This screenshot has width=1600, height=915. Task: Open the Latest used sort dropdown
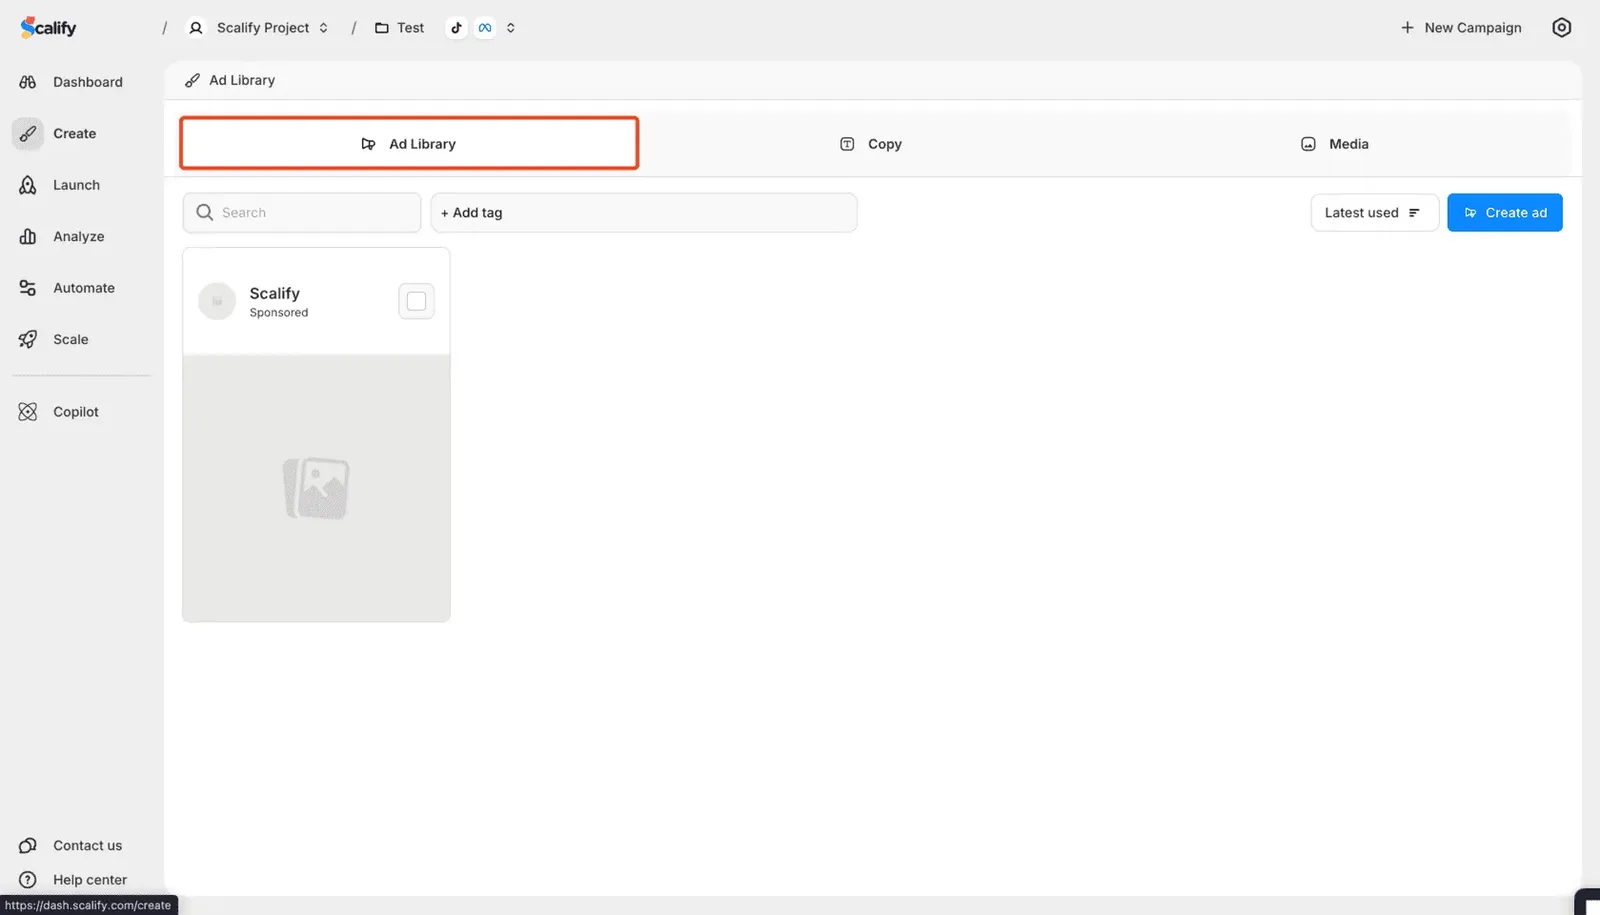[x=1373, y=212]
